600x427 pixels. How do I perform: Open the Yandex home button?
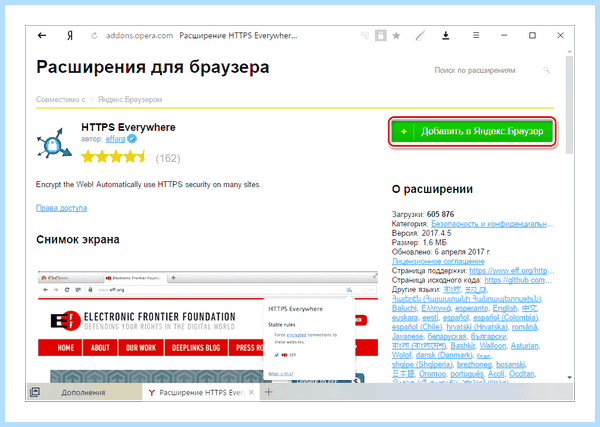70,36
